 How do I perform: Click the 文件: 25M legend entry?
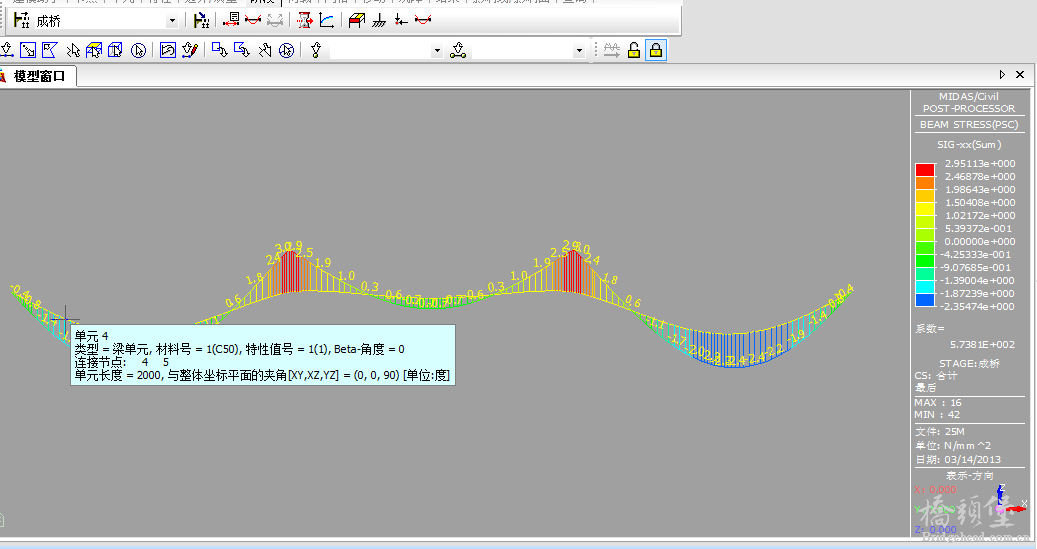click(x=940, y=431)
